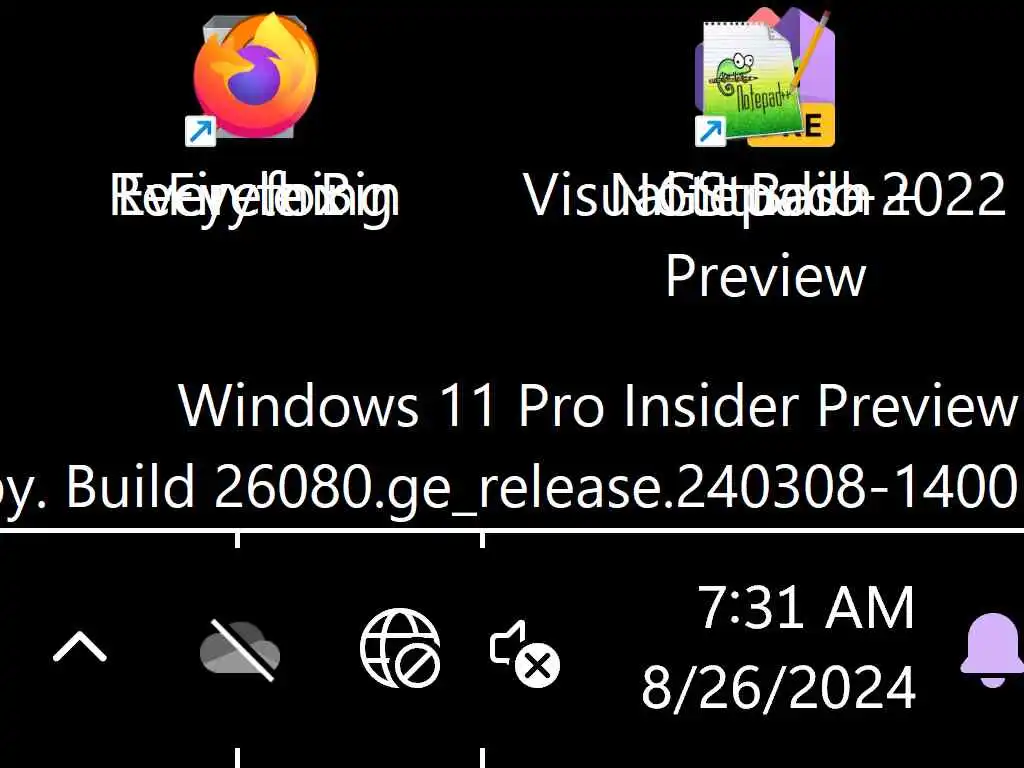Image resolution: width=1024 pixels, height=768 pixels.
Task: Click the 8/26/2024 date in the taskbar
Action: pyautogui.click(x=778, y=687)
